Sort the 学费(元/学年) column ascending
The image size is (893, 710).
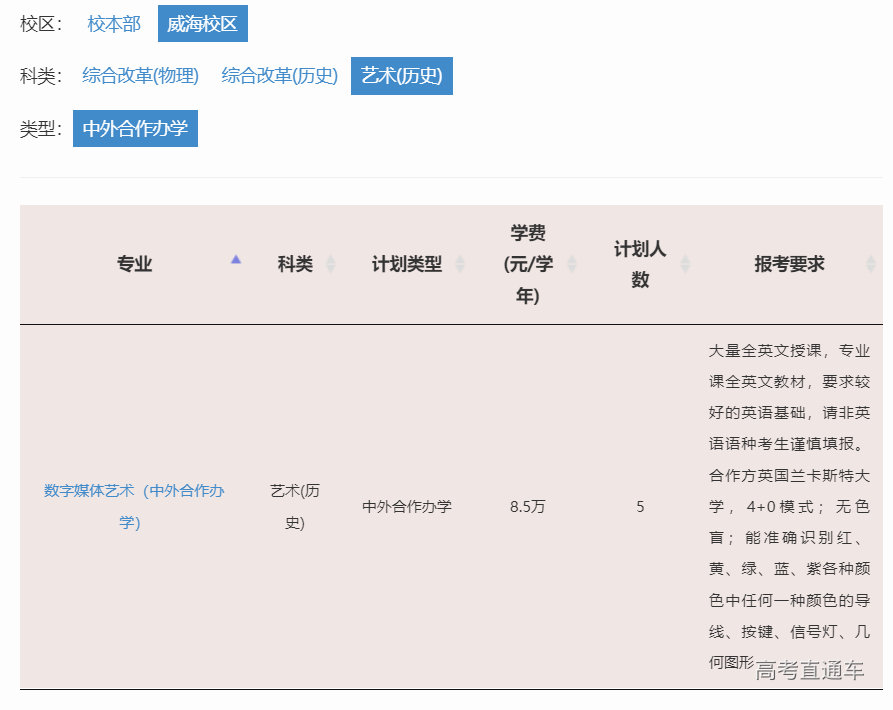pos(571,258)
